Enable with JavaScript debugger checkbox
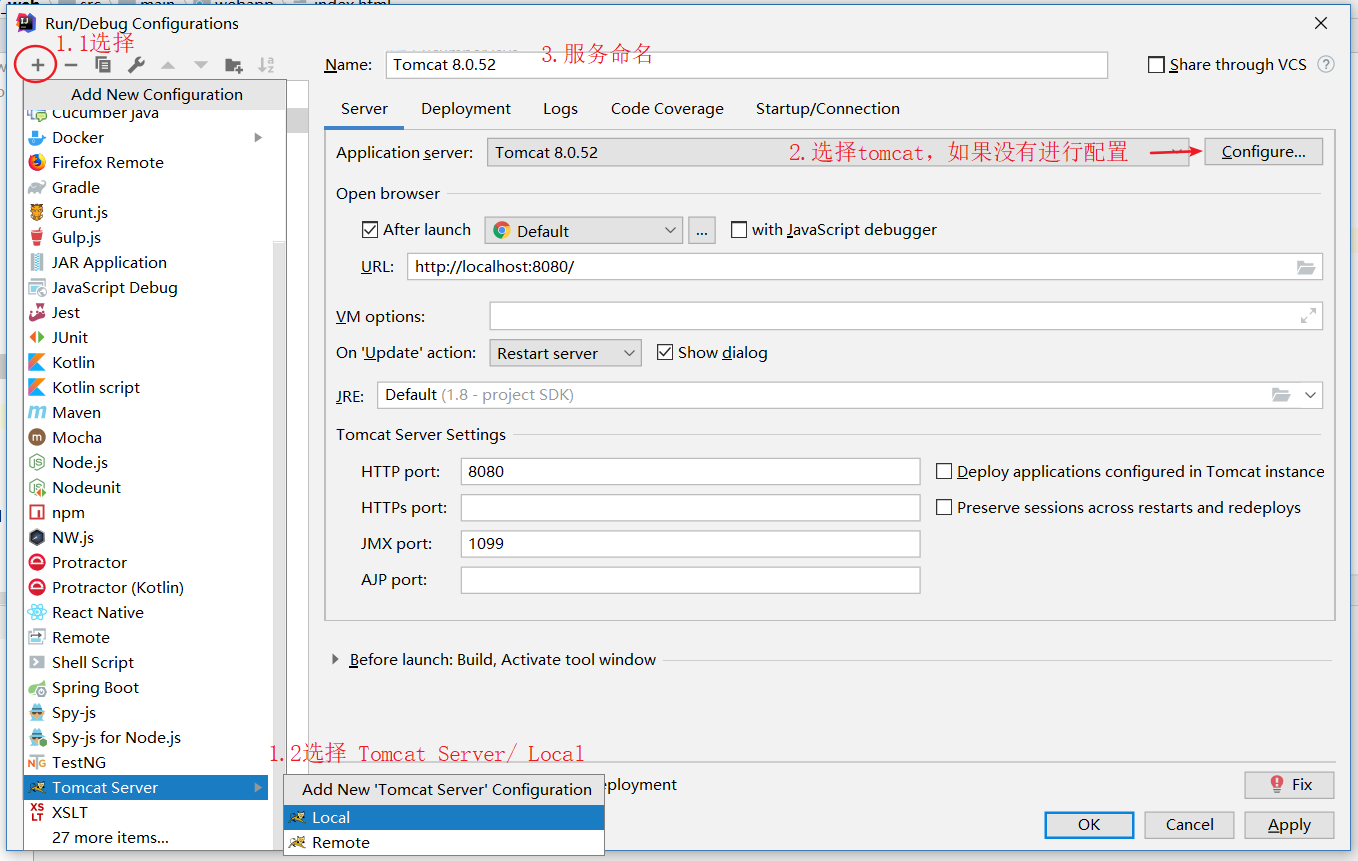 click(739, 230)
